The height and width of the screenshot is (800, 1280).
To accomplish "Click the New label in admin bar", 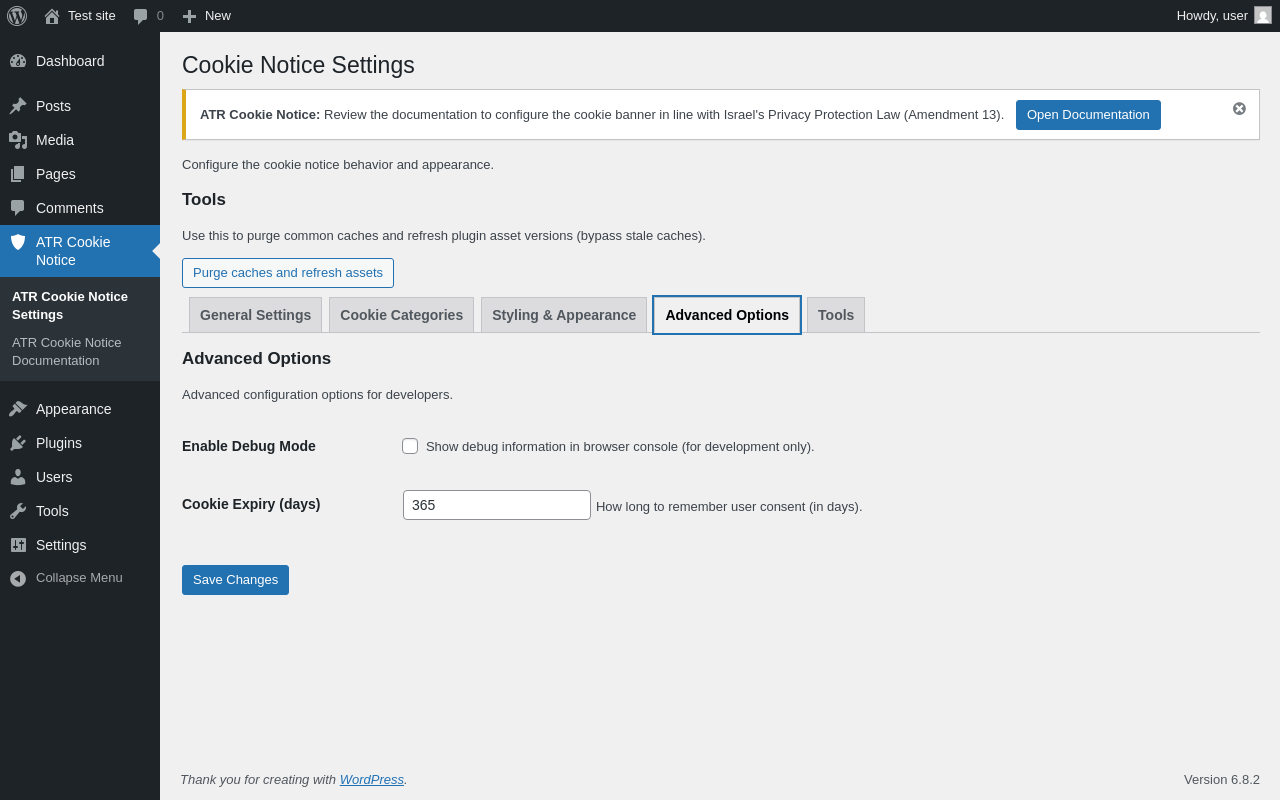I will pyautogui.click(x=218, y=15).
